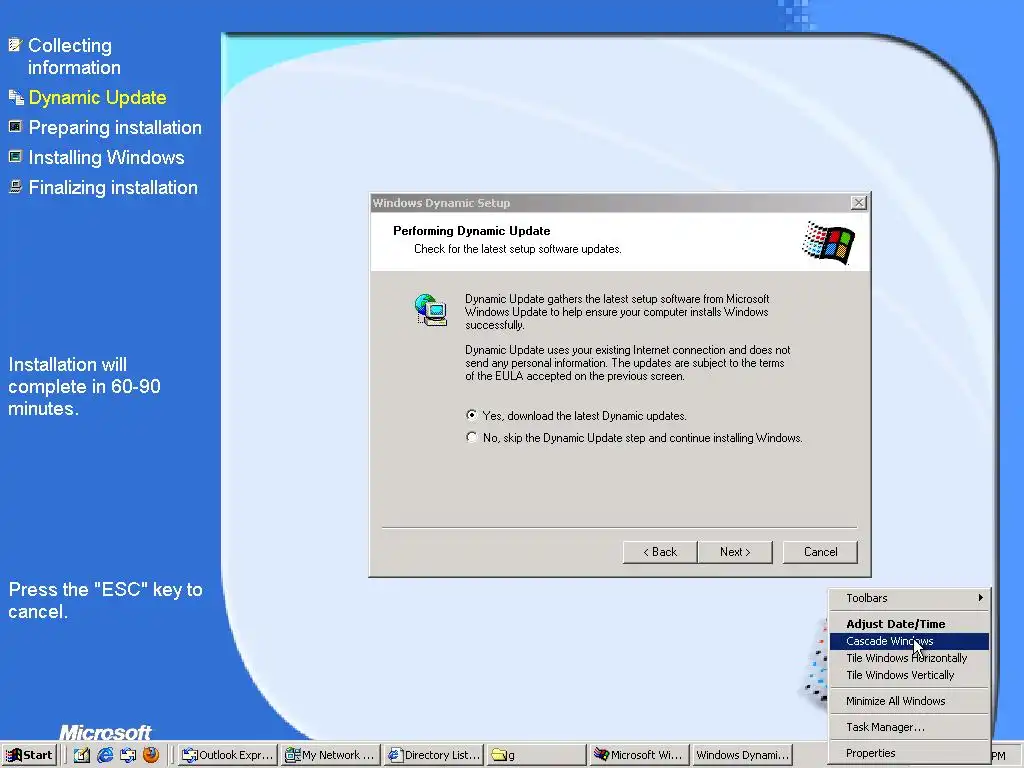Click the 'Performing Dynamic Update' heading
The image size is (1024, 768).
tap(472, 231)
